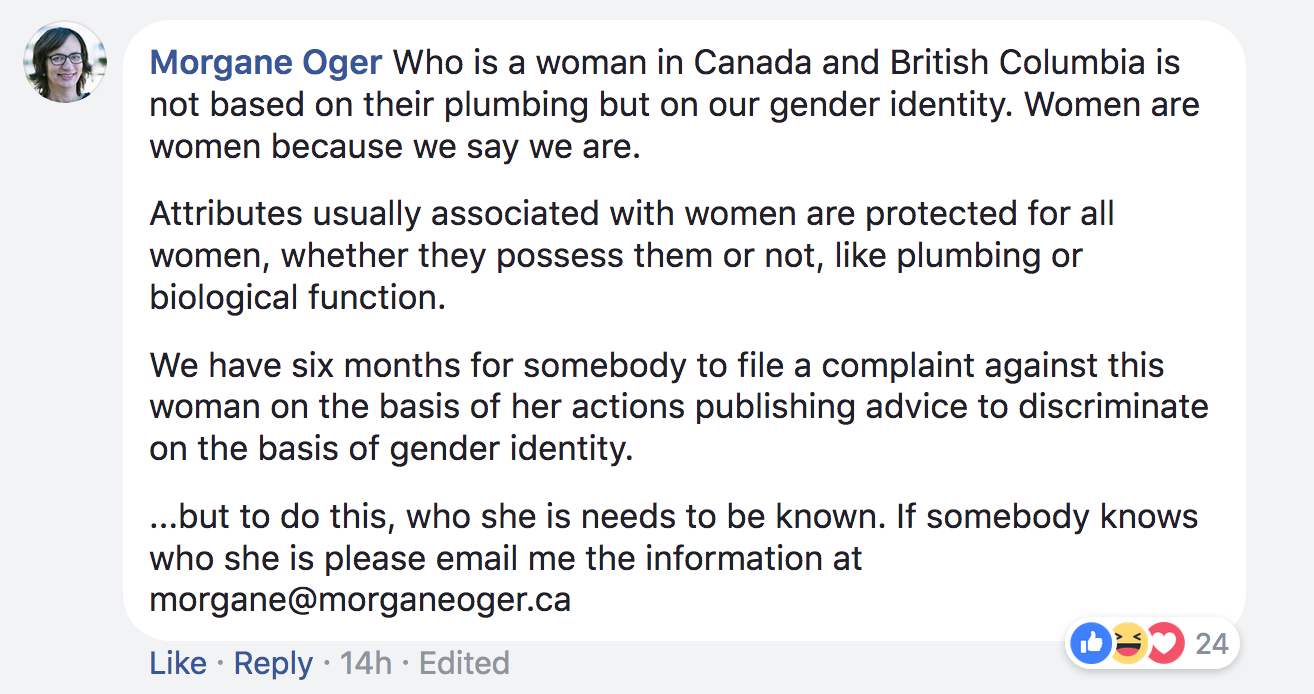View edit history via Edited label
The height and width of the screenshot is (694, 1314).
(464, 663)
